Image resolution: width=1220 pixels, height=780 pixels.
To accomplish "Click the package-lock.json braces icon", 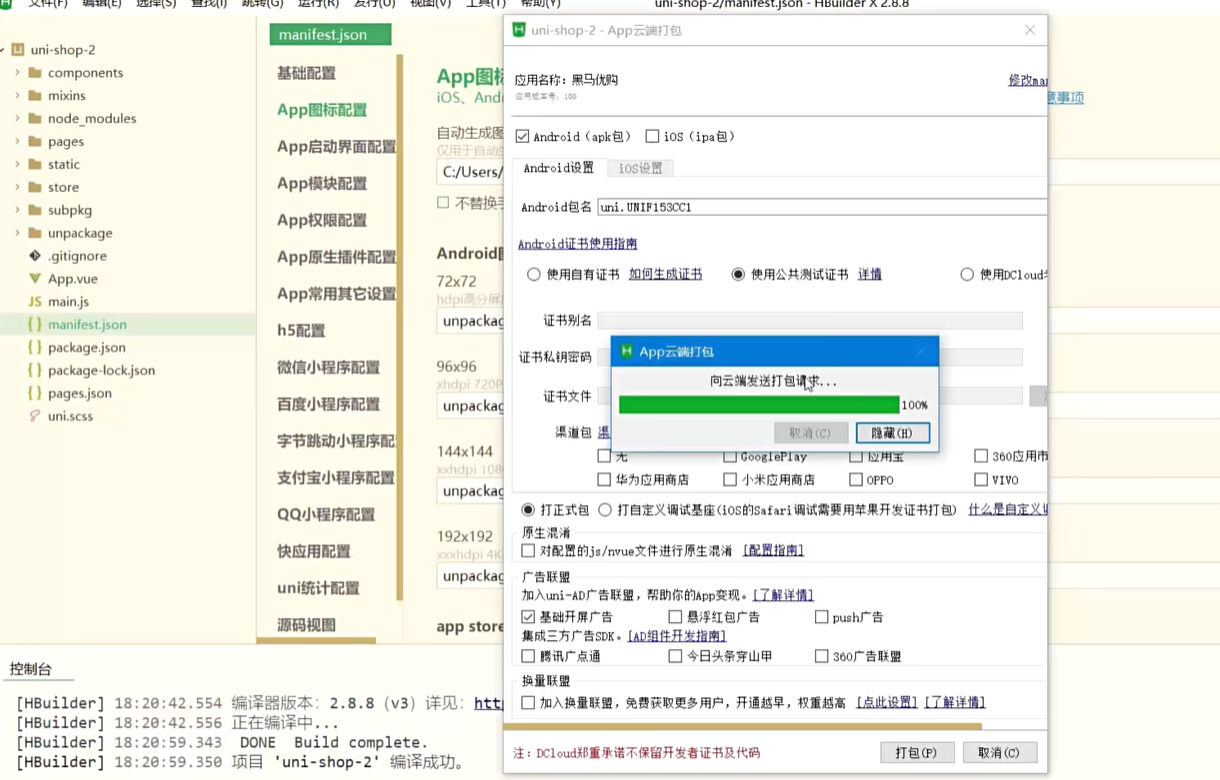I will pos(35,371).
